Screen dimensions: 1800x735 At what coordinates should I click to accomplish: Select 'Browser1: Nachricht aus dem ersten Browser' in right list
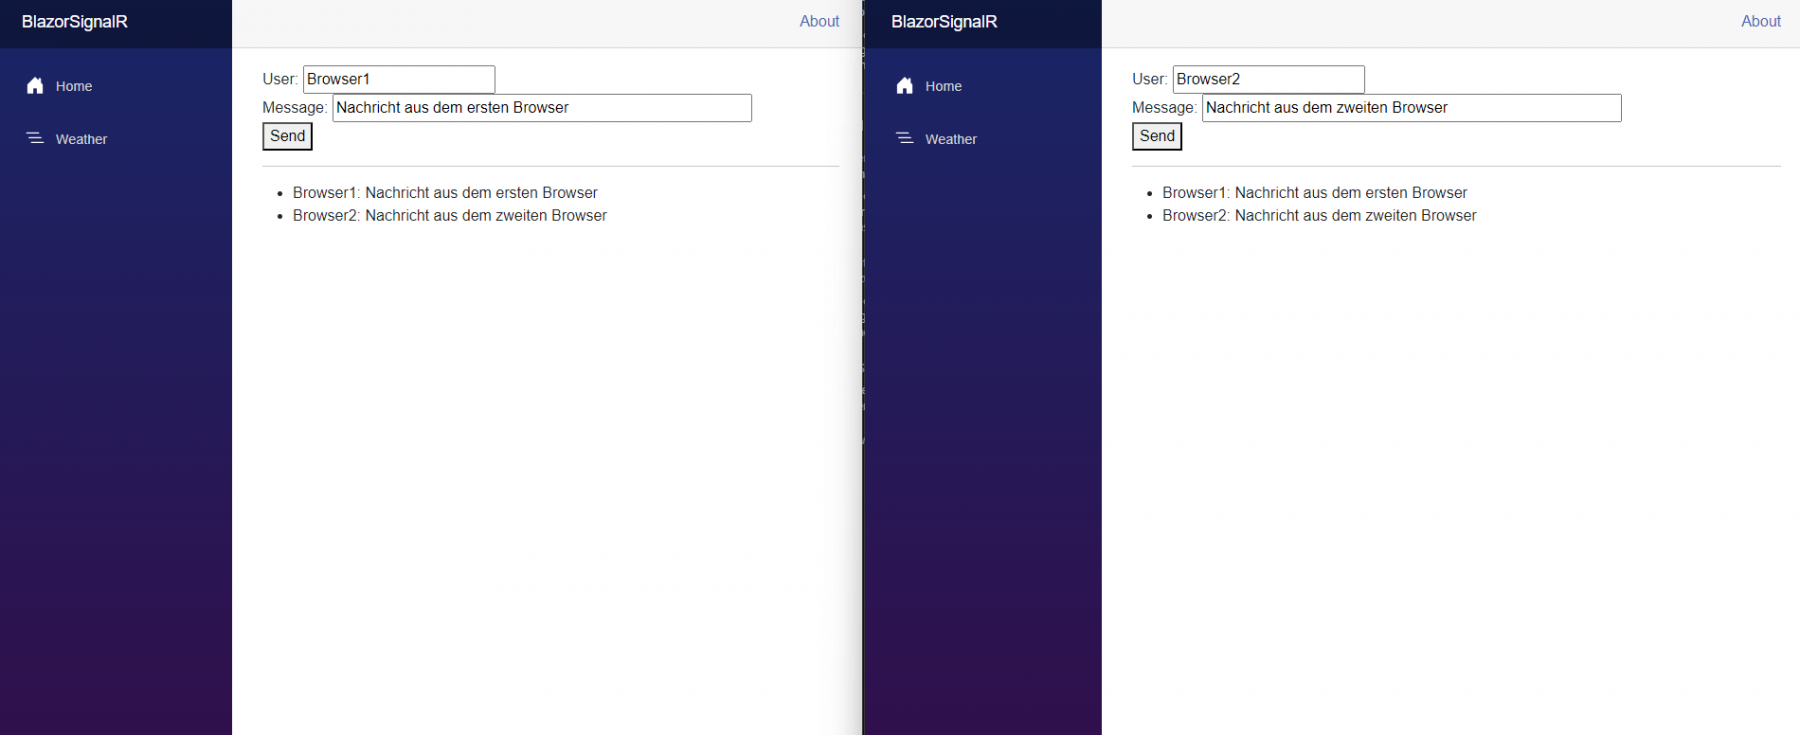click(1315, 193)
